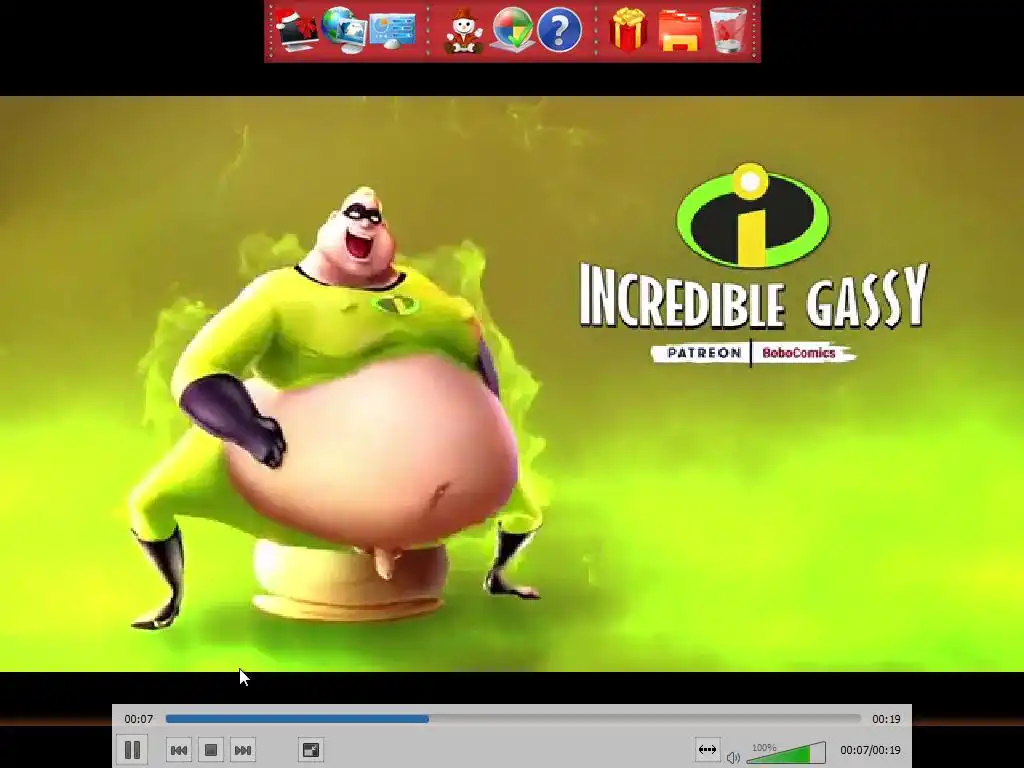Seek on the blue progress bar
The image size is (1024, 768).
tap(513, 719)
